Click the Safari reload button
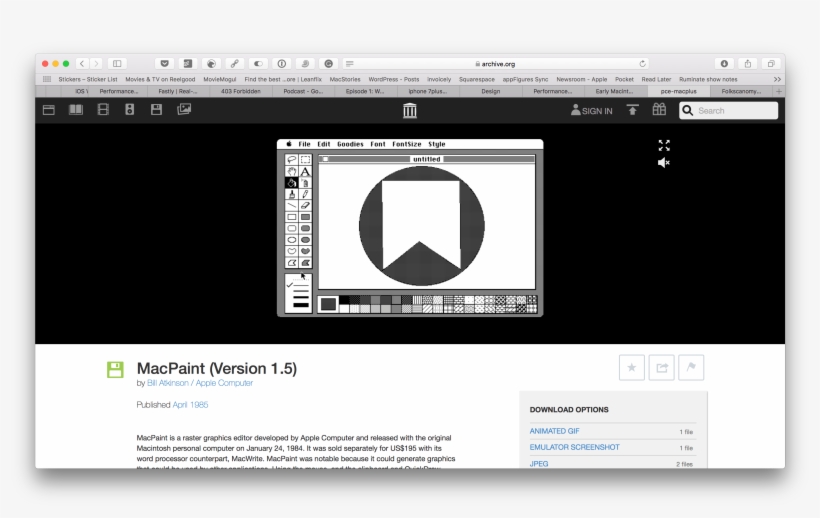The width and height of the screenshot is (820, 518). pos(643,64)
